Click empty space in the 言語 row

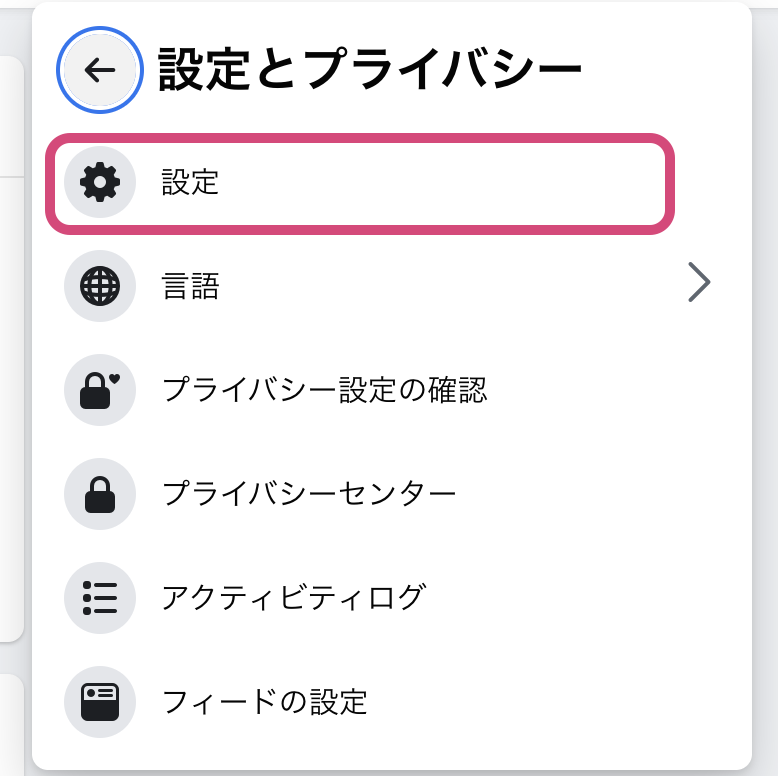point(447,286)
